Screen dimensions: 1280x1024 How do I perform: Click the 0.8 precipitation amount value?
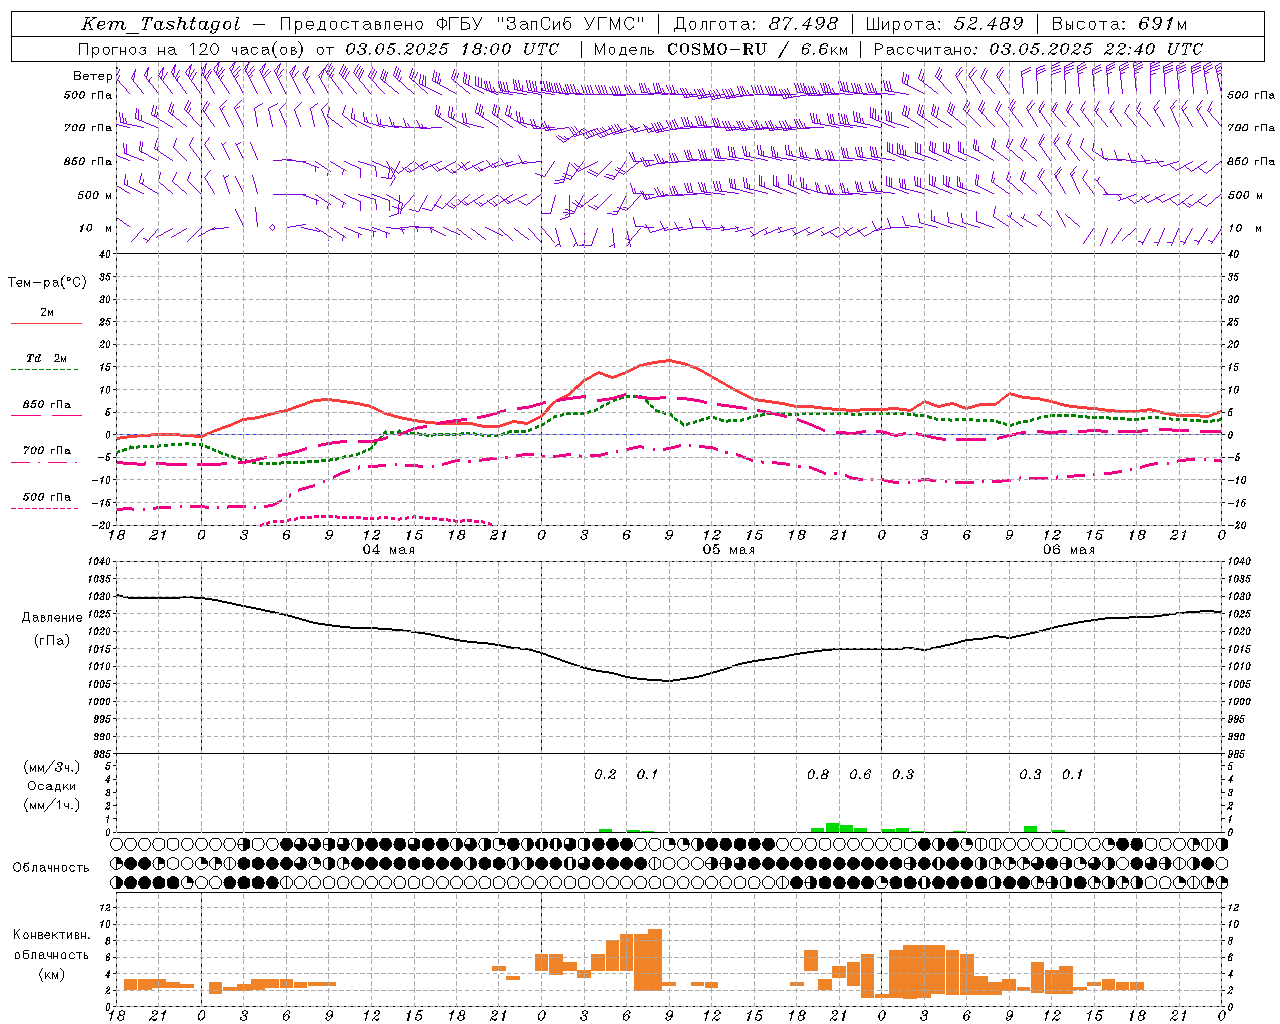[818, 774]
